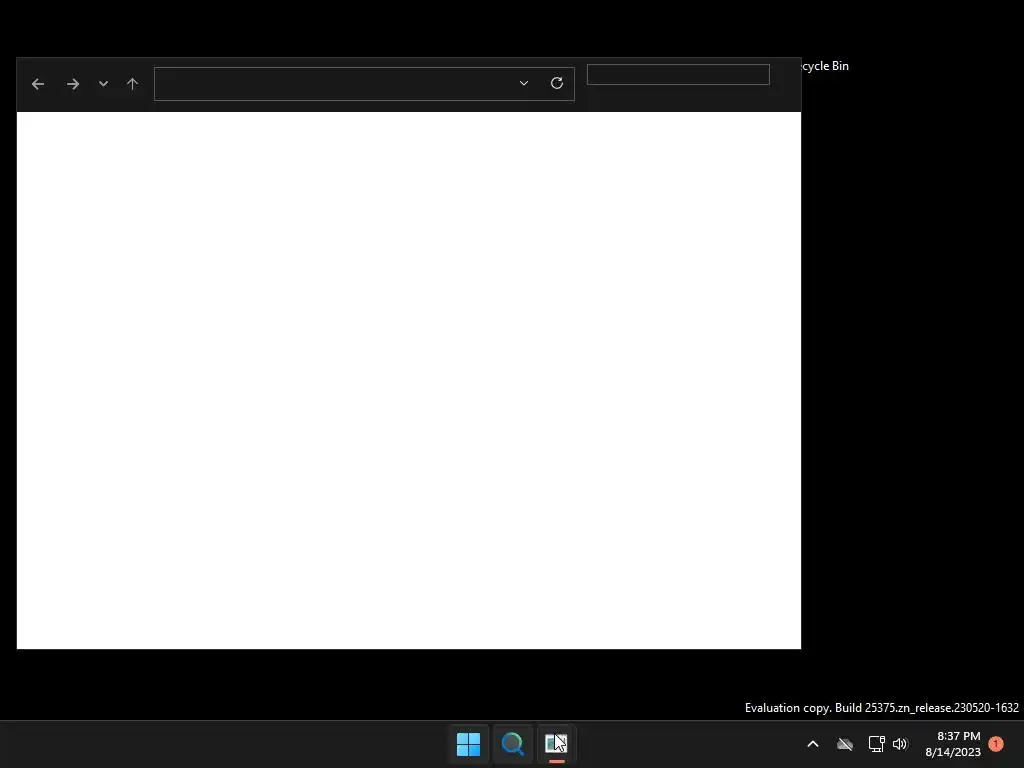Navigate up one folder level
The image size is (1024, 768).
133,84
